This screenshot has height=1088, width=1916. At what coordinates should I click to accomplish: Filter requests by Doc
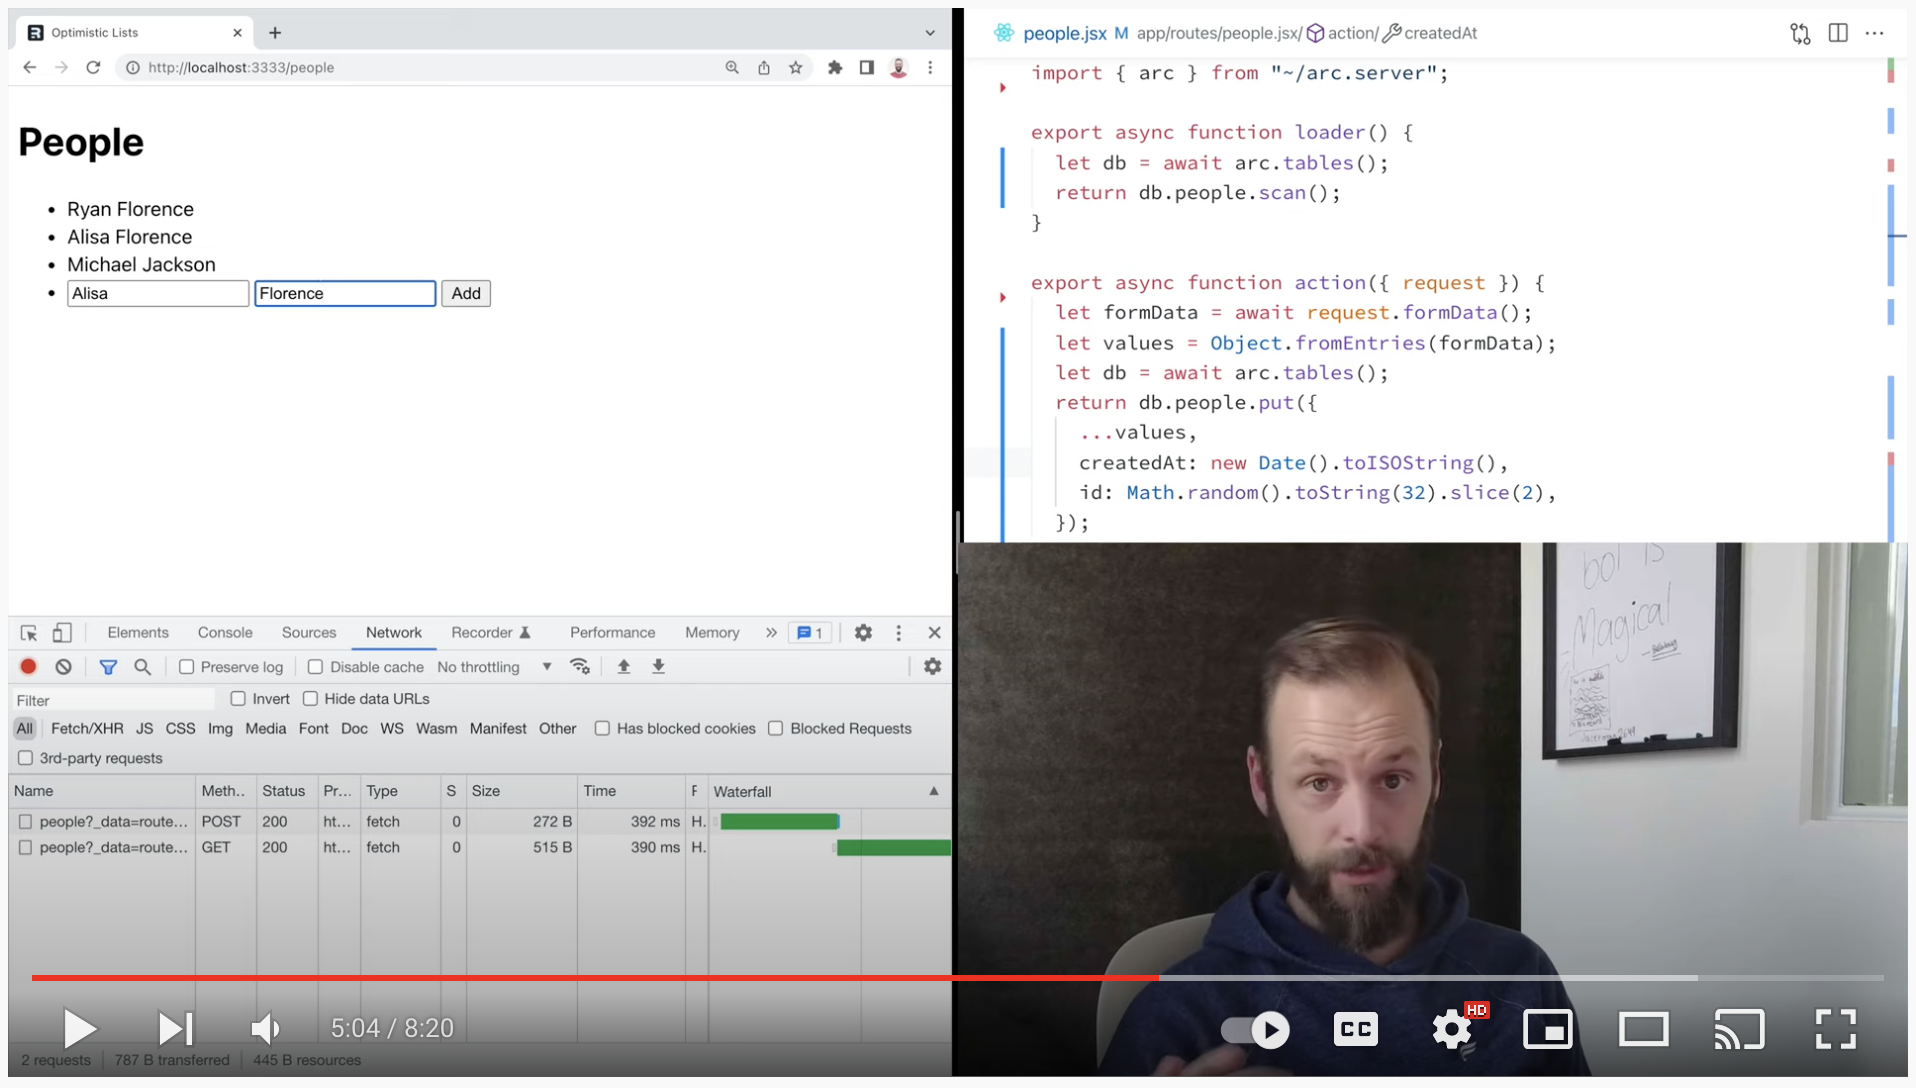click(x=354, y=729)
